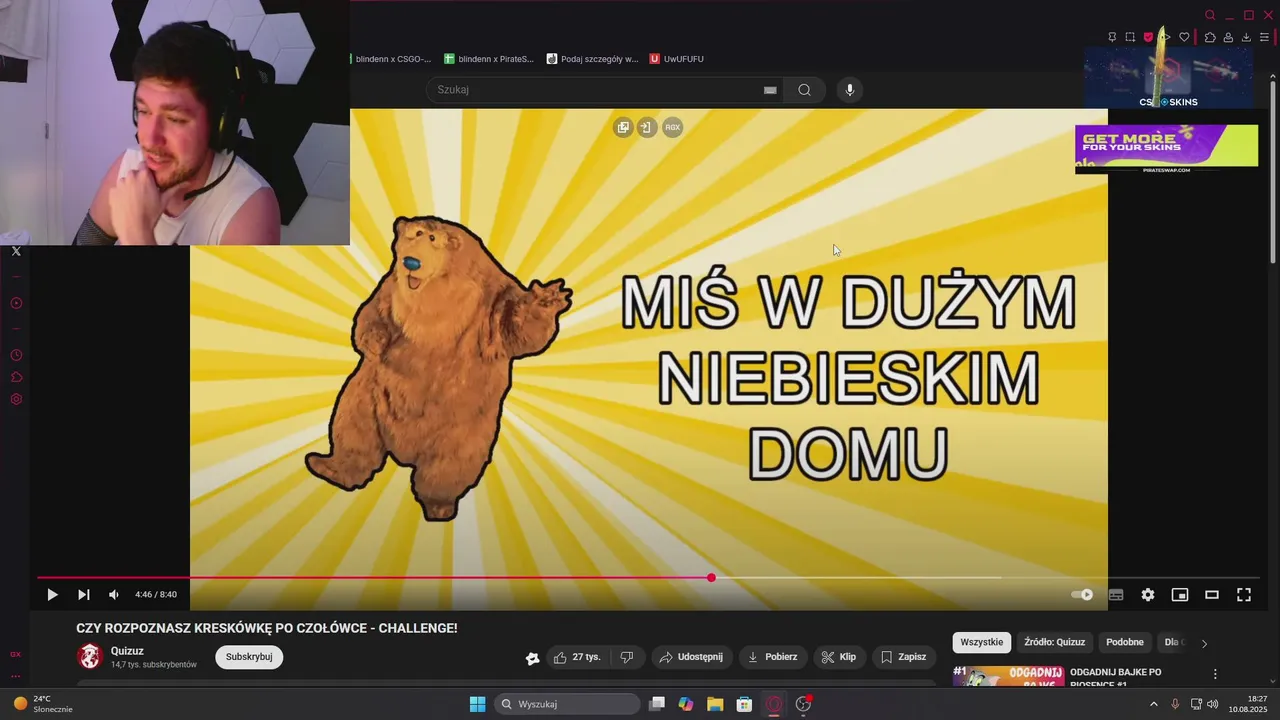Open options for Odgadnij Bajkę recommendation
The height and width of the screenshot is (720, 1280).
pos(1215,674)
